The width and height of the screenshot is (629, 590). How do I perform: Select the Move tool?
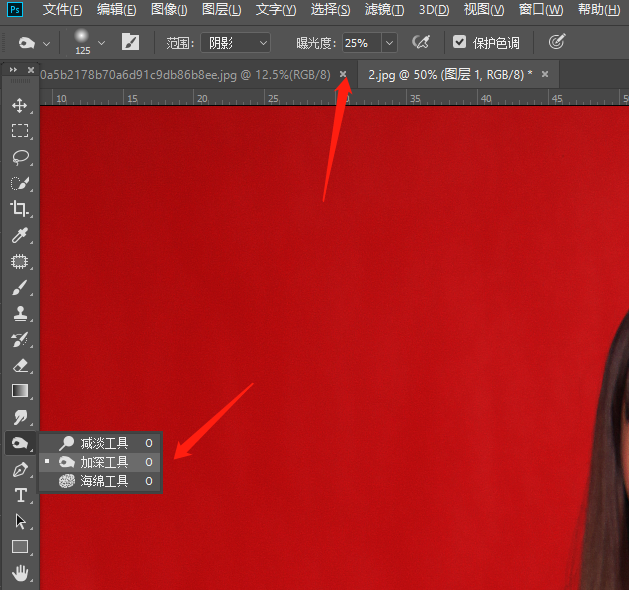click(19, 105)
